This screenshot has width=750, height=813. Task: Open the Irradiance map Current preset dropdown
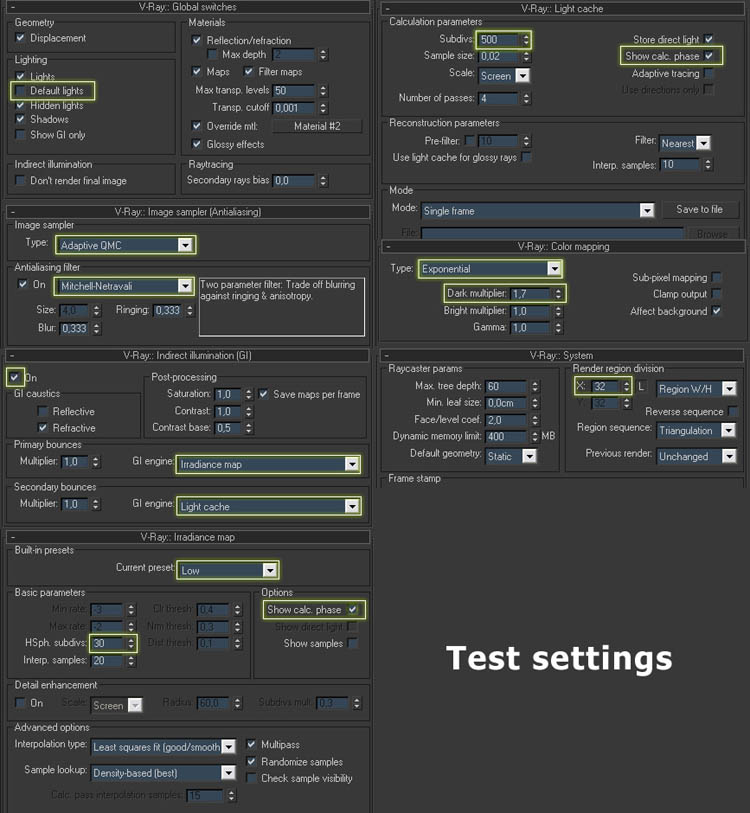click(268, 570)
